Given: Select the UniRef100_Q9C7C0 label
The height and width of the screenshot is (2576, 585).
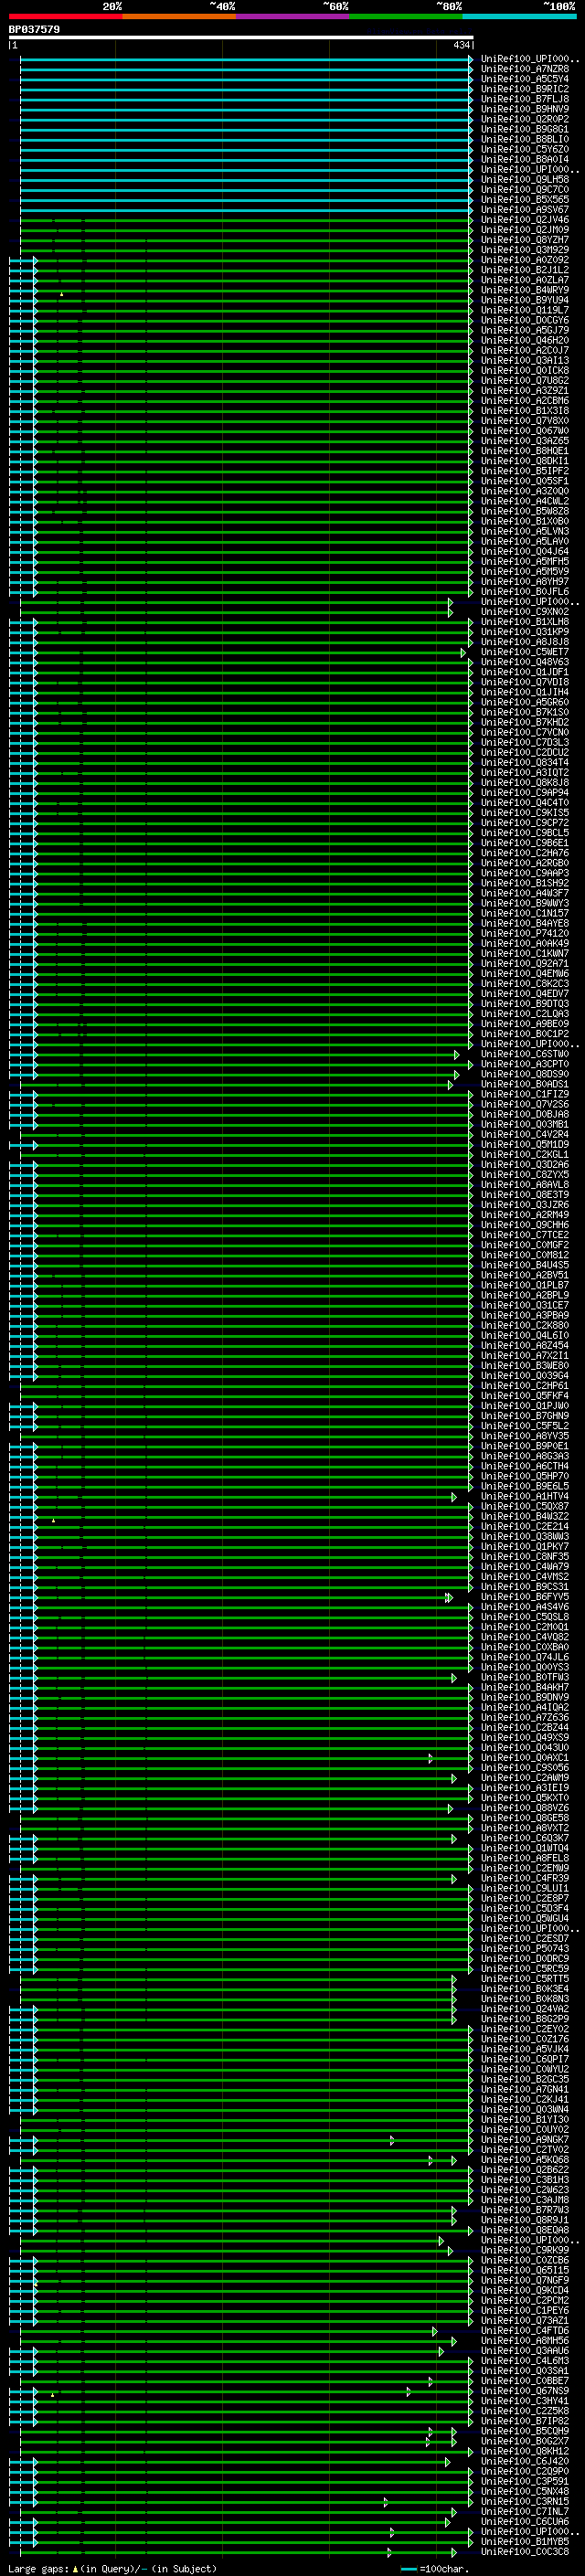Looking at the screenshot, I should pyautogui.click(x=525, y=189).
